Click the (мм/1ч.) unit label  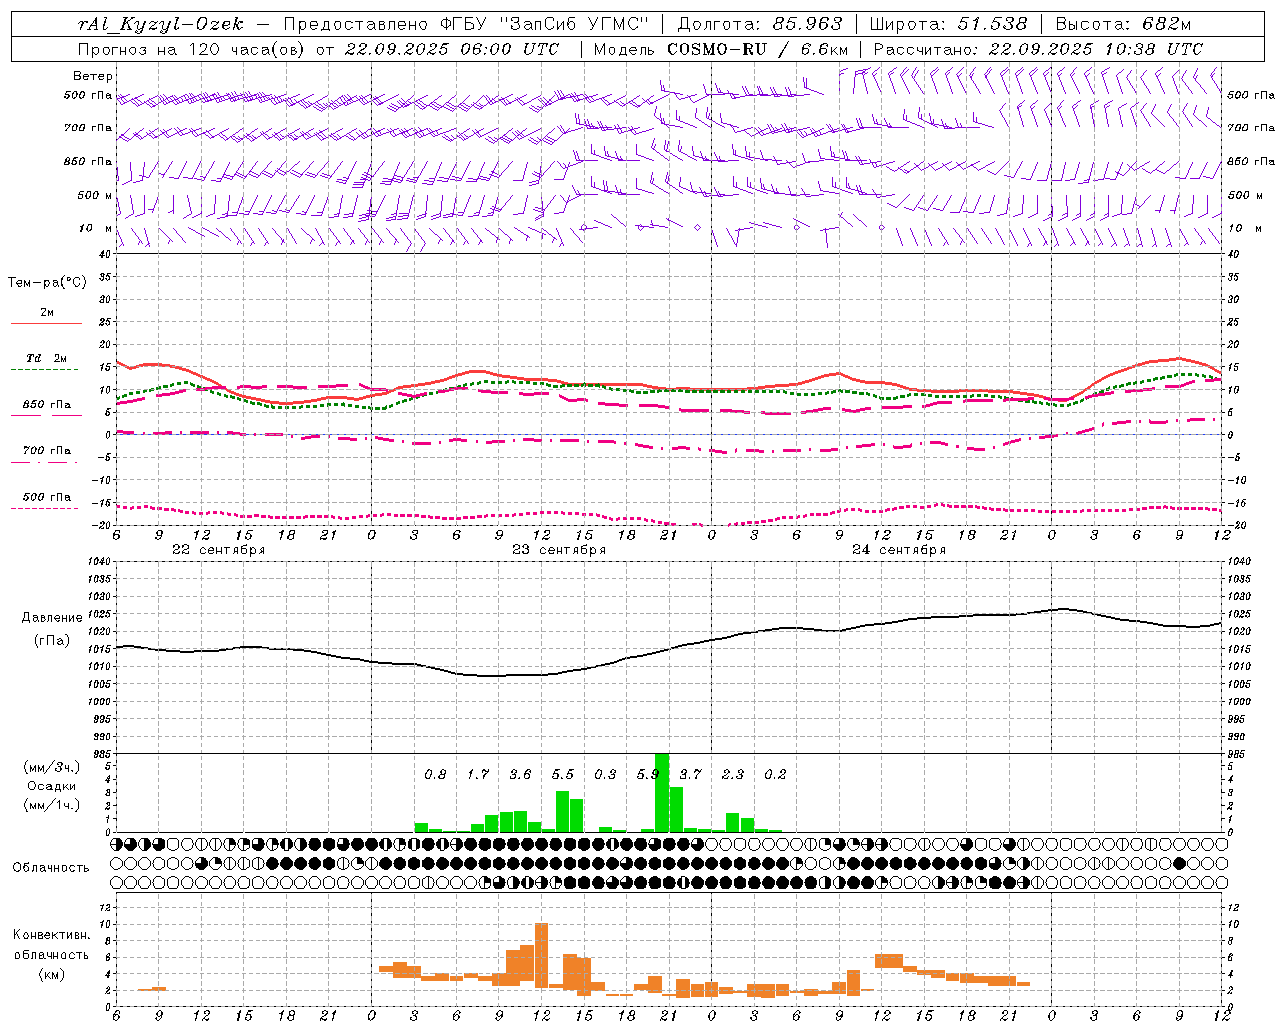pos(52,805)
